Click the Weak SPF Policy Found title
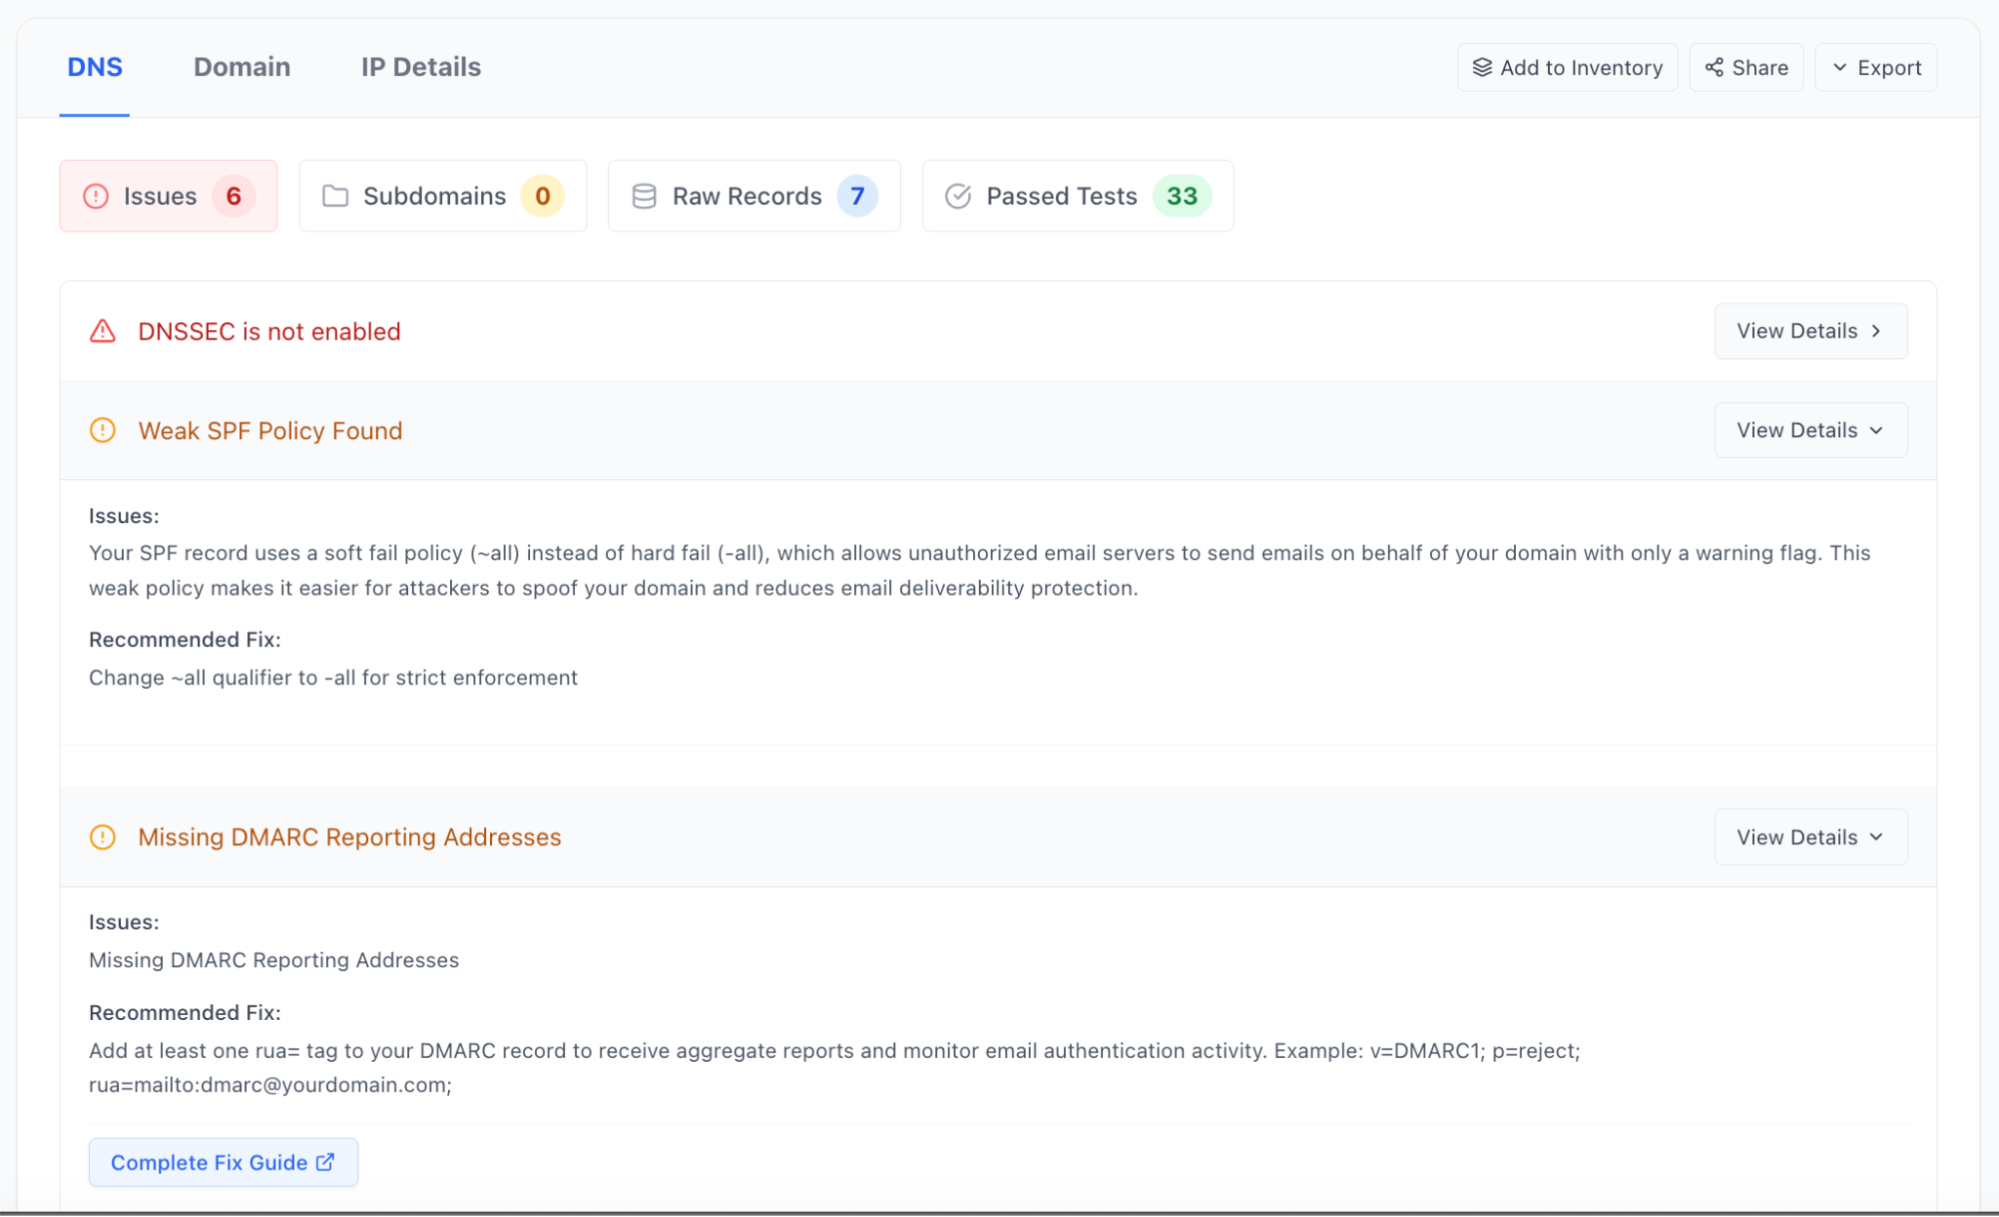Screen dimensions: 1999x1217 [270, 430]
